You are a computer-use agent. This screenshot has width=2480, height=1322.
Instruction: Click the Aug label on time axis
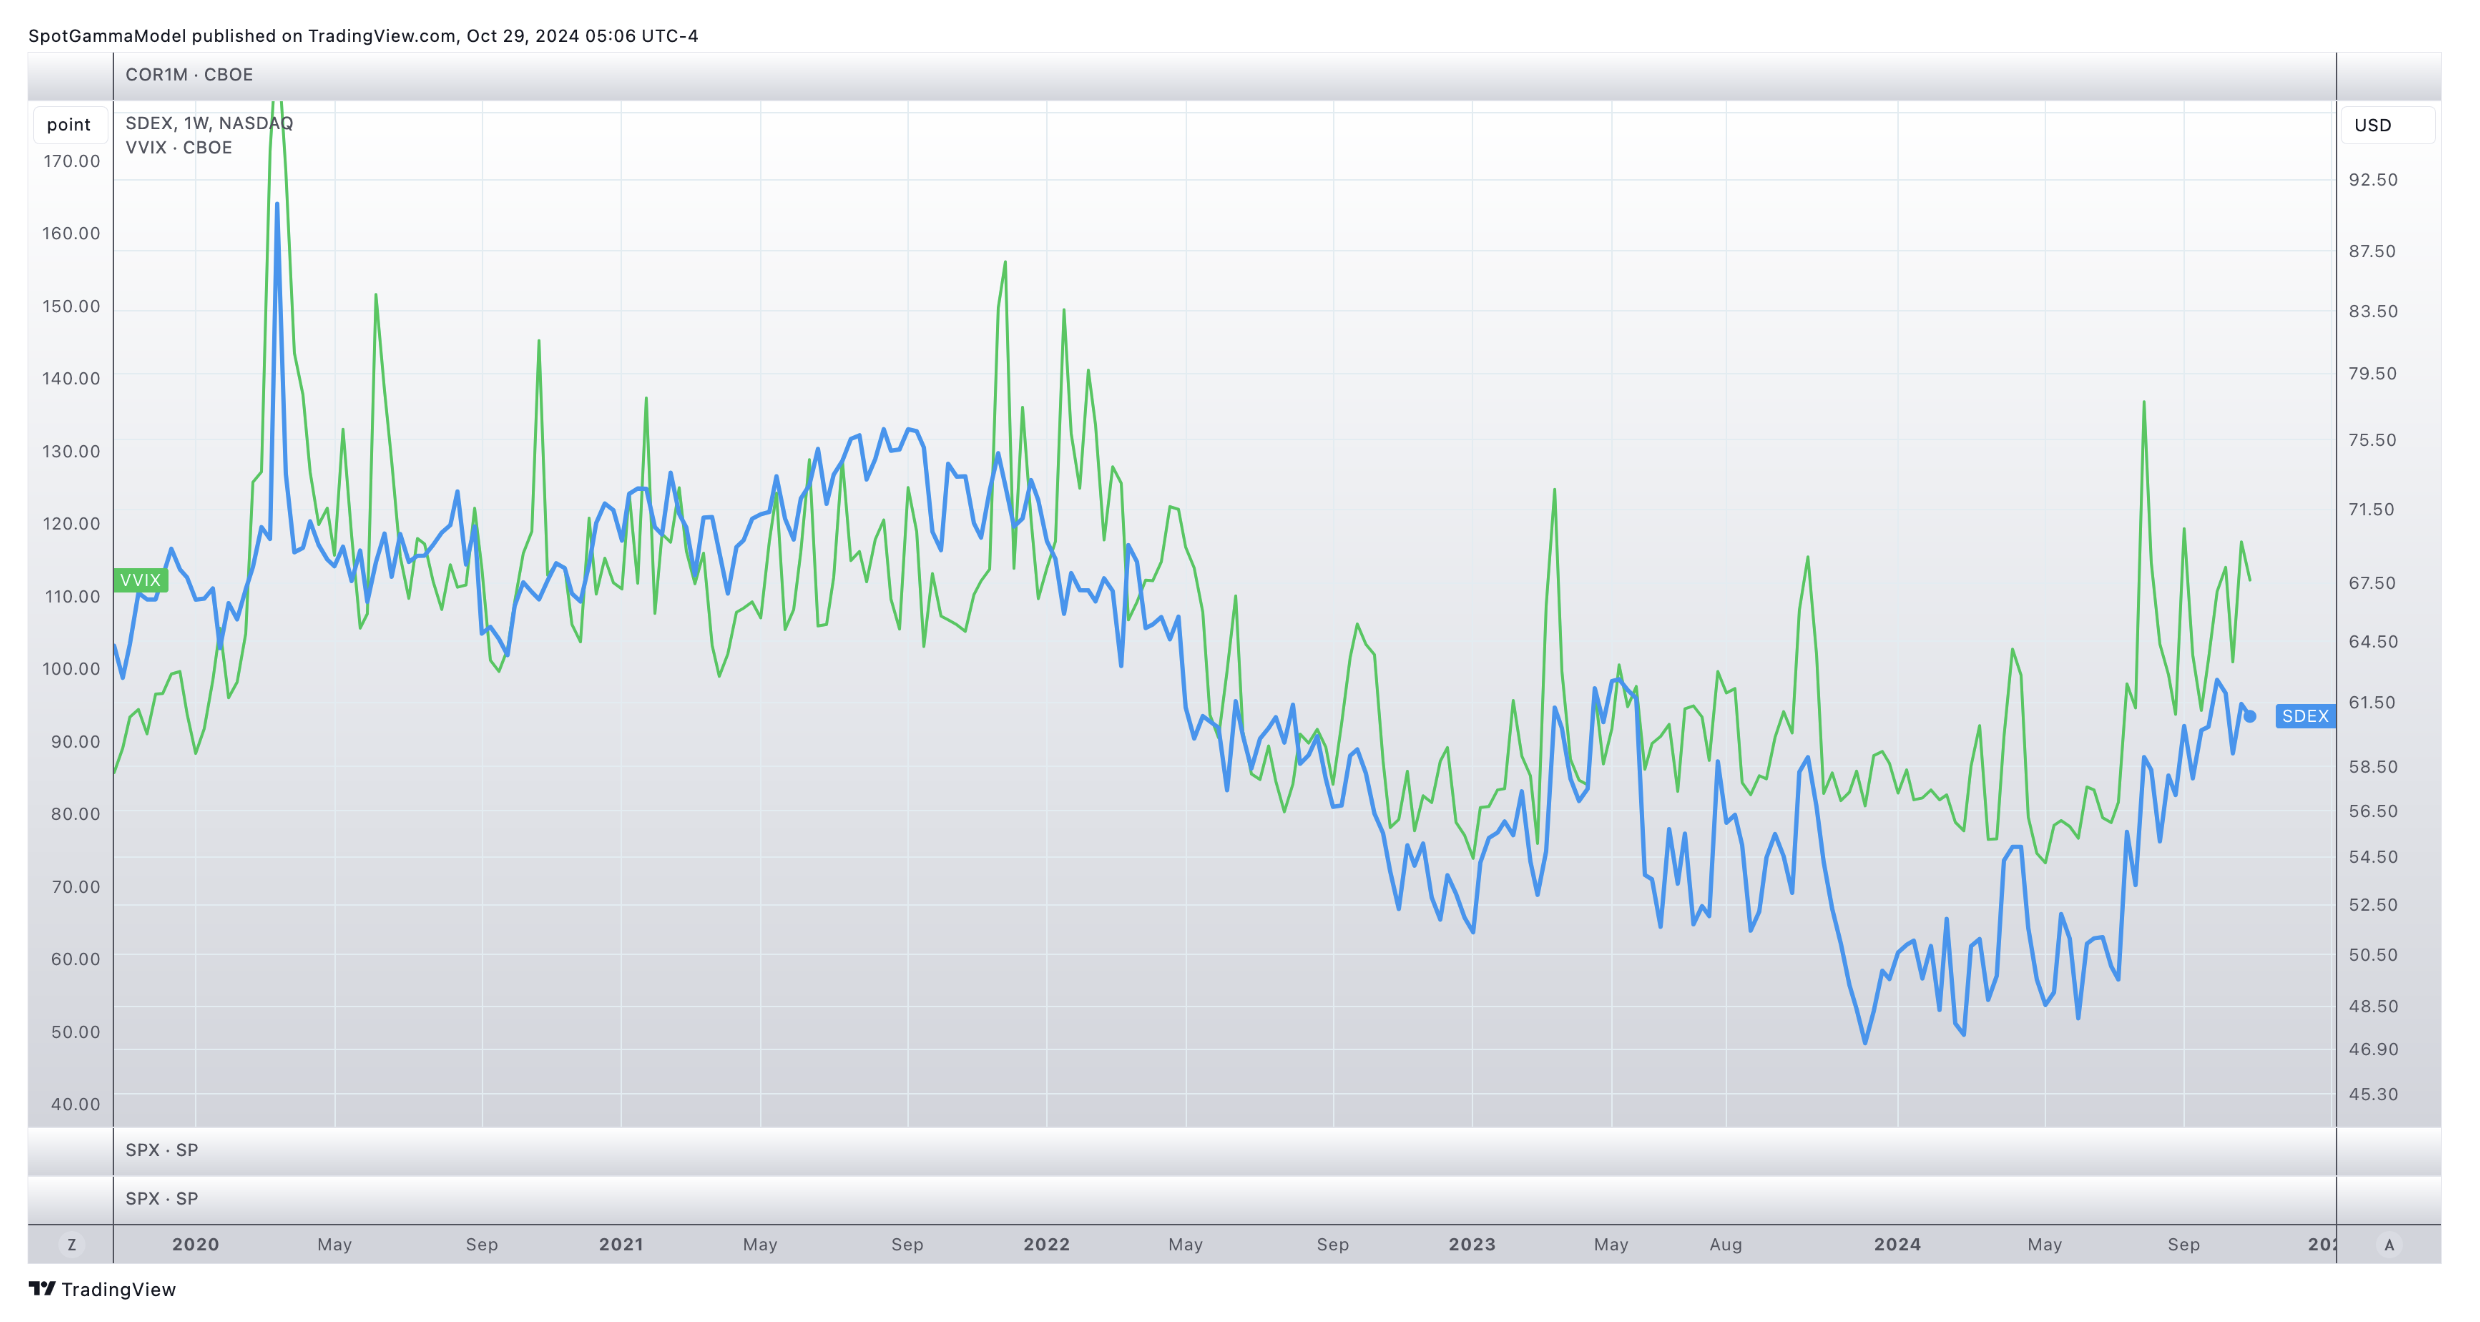pyautogui.click(x=1725, y=1245)
